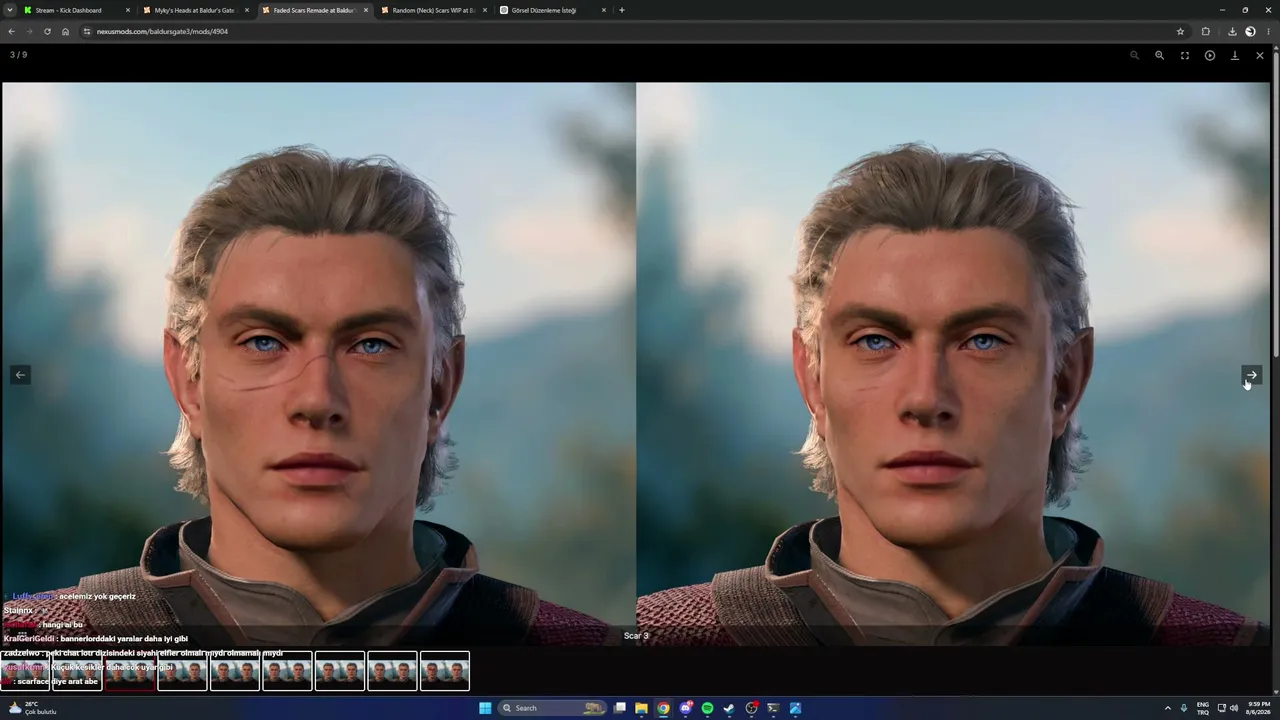Bookmark this page with the star icon
Image resolution: width=1280 pixels, height=720 pixels.
(x=1180, y=31)
